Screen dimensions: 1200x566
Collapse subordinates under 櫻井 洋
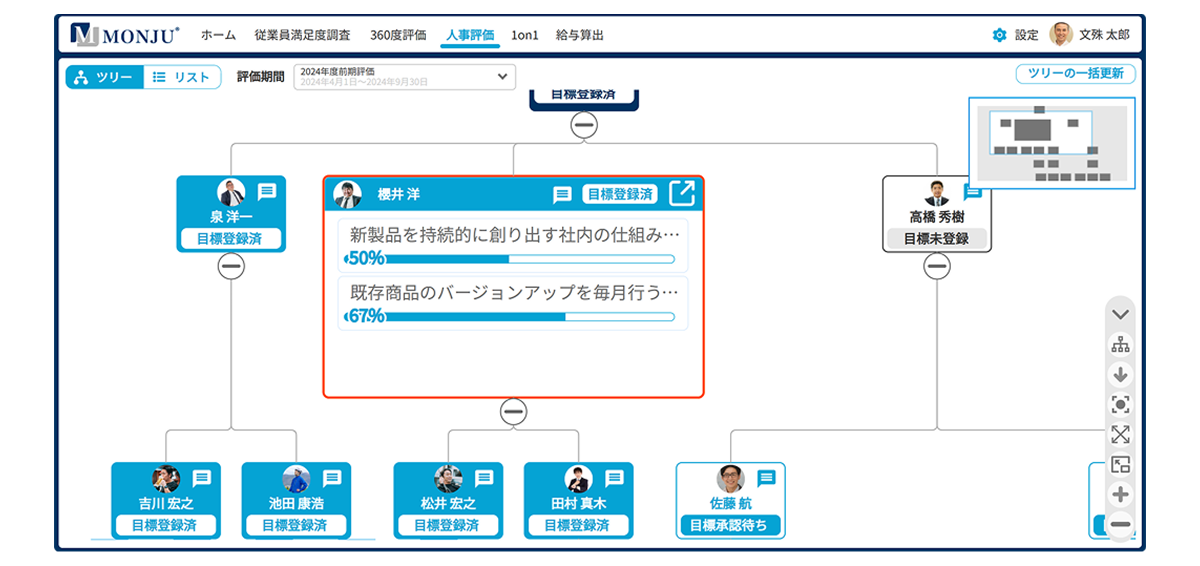click(x=514, y=411)
